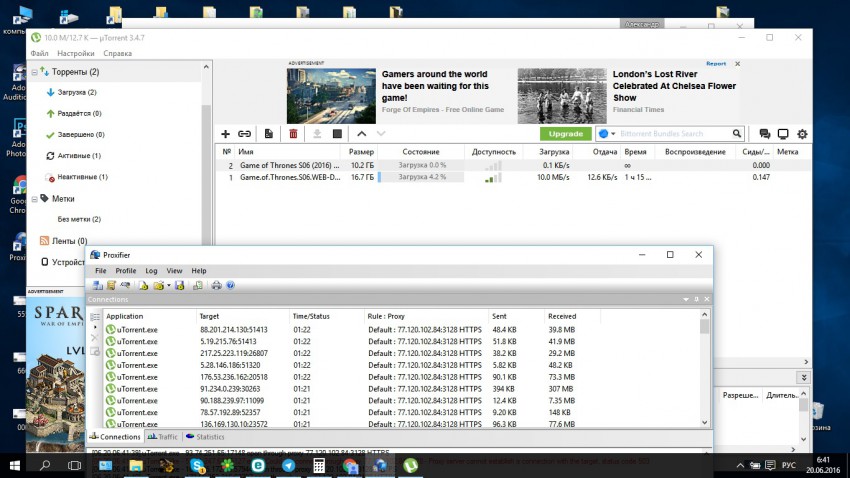Click the Add Torrent plus icon
The width and height of the screenshot is (850, 478).
[225, 134]
